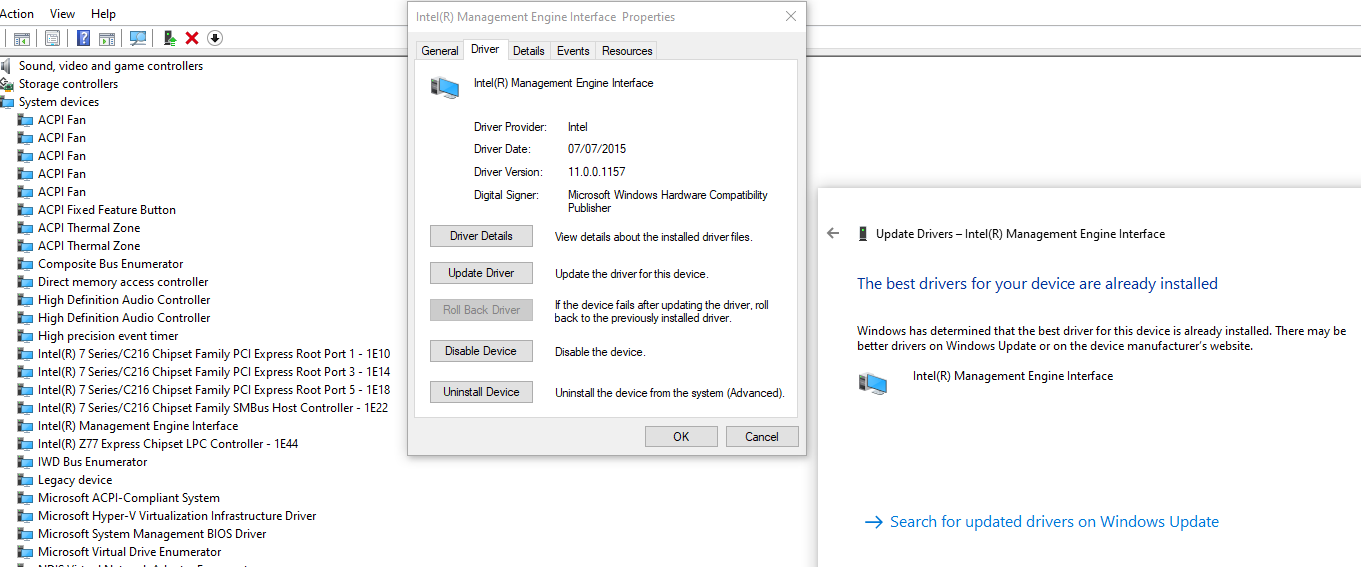Switch to the Details tab

tap(529, 51)
